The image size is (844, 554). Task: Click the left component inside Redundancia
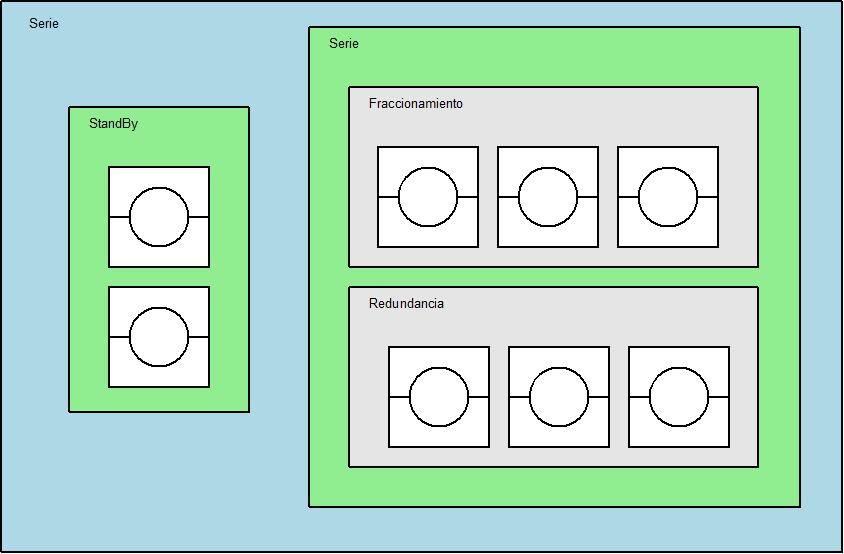[439, 397]
